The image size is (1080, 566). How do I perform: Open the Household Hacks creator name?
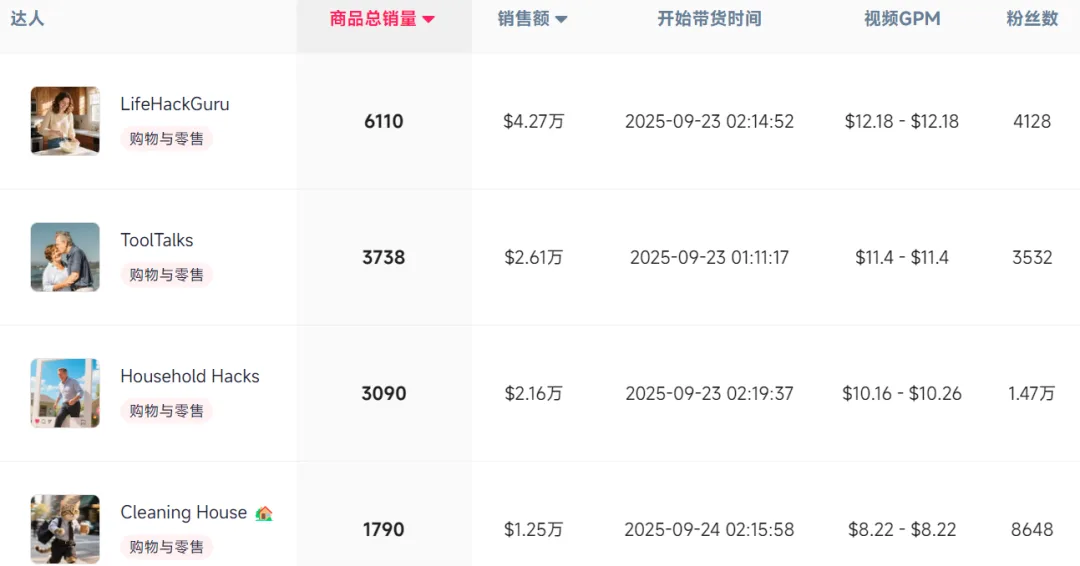[x=190, y=376]
